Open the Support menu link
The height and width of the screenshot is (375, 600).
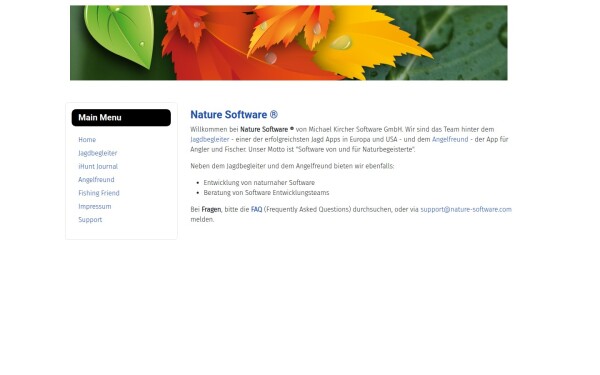90,220
